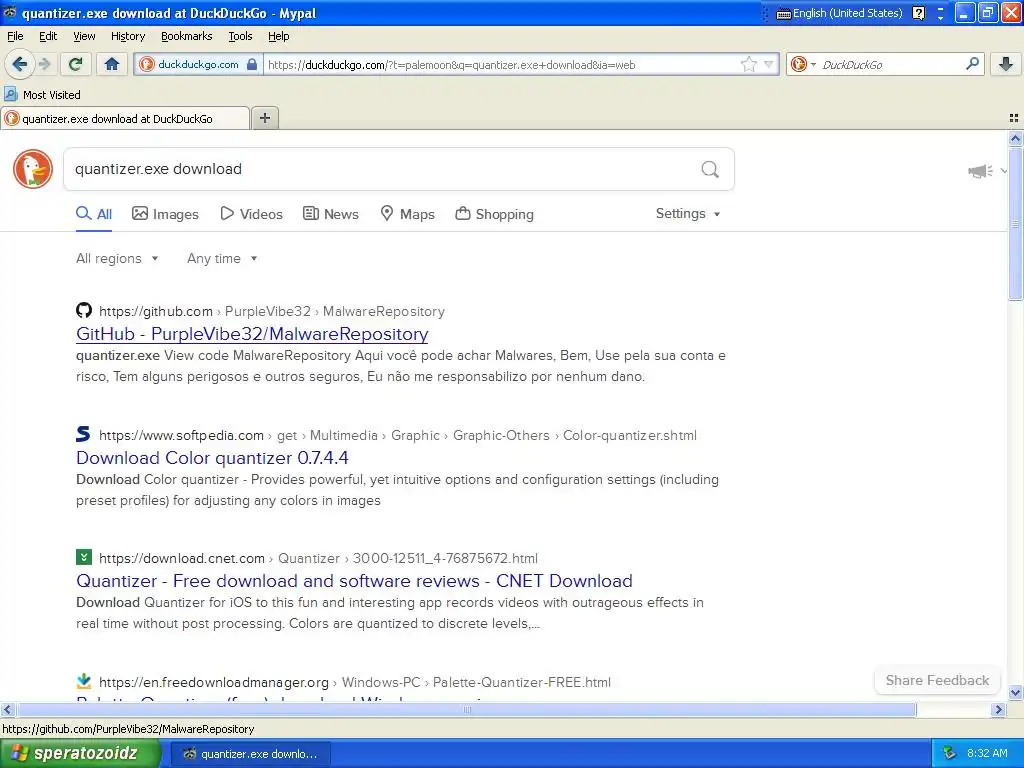This screenshot has width=1024, height=768.
Task: Switch to the Shopping tab
Action: (494, 214)
